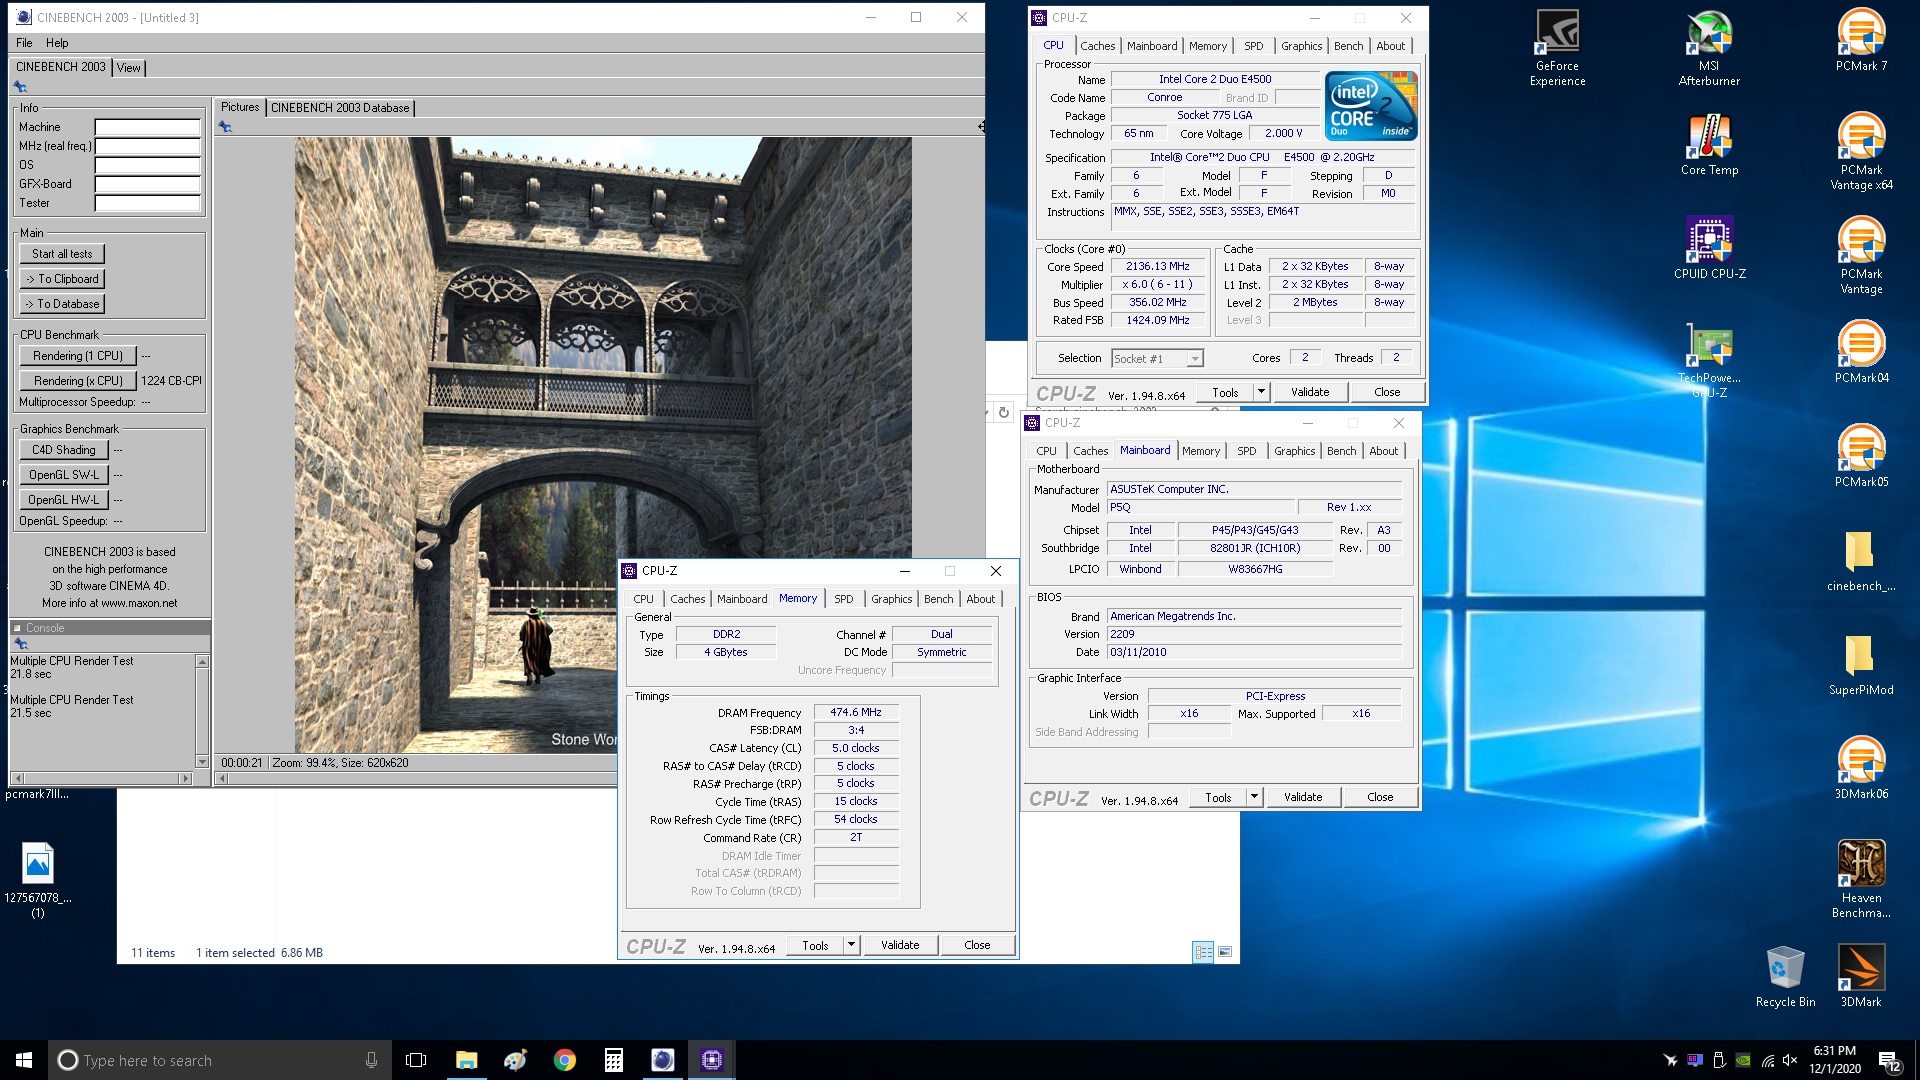Open PCMark04 desktop shortcut
This screenshot has height=1080, width=1920.
pos(1861,352)
